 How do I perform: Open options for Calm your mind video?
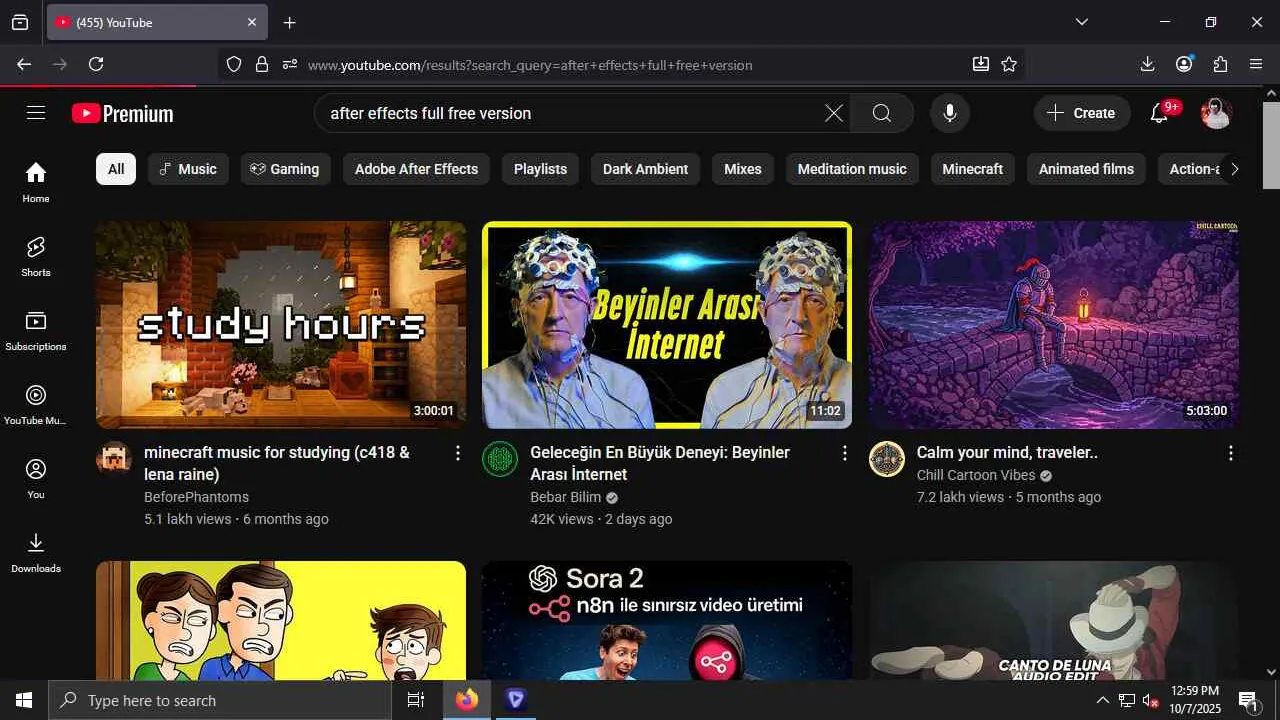pos(1230,453)
